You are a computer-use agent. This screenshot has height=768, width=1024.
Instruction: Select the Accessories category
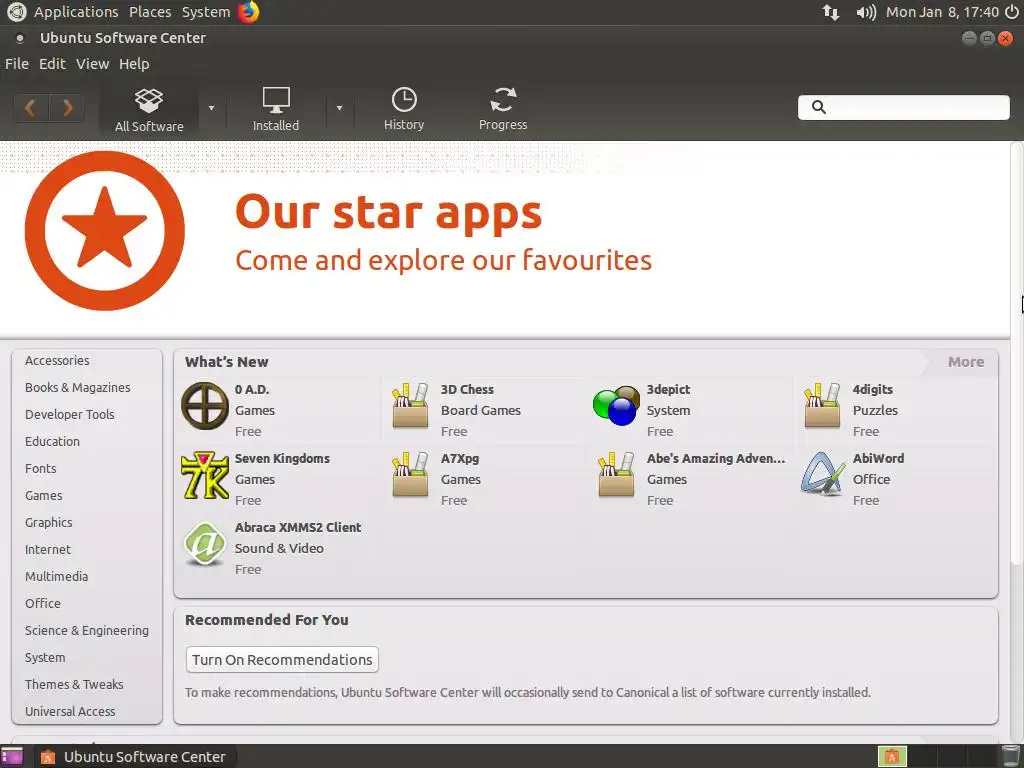57,360
